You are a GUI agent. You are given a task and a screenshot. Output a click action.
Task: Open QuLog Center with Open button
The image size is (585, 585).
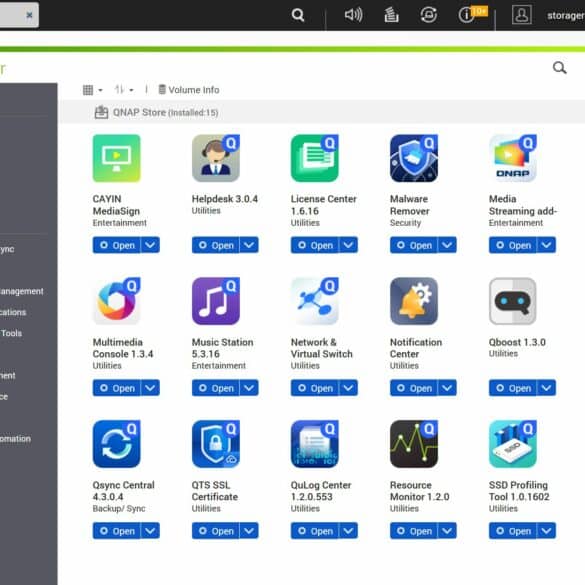315,531
